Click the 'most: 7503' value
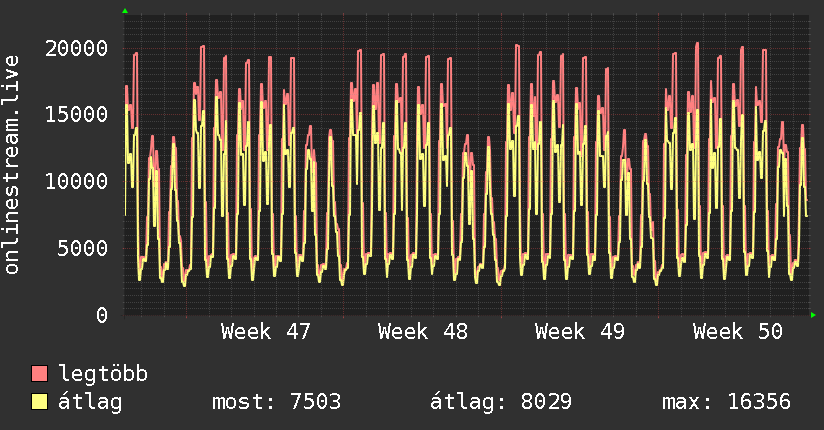Viewport: 824px width, 430px height. tap(276, 402)
